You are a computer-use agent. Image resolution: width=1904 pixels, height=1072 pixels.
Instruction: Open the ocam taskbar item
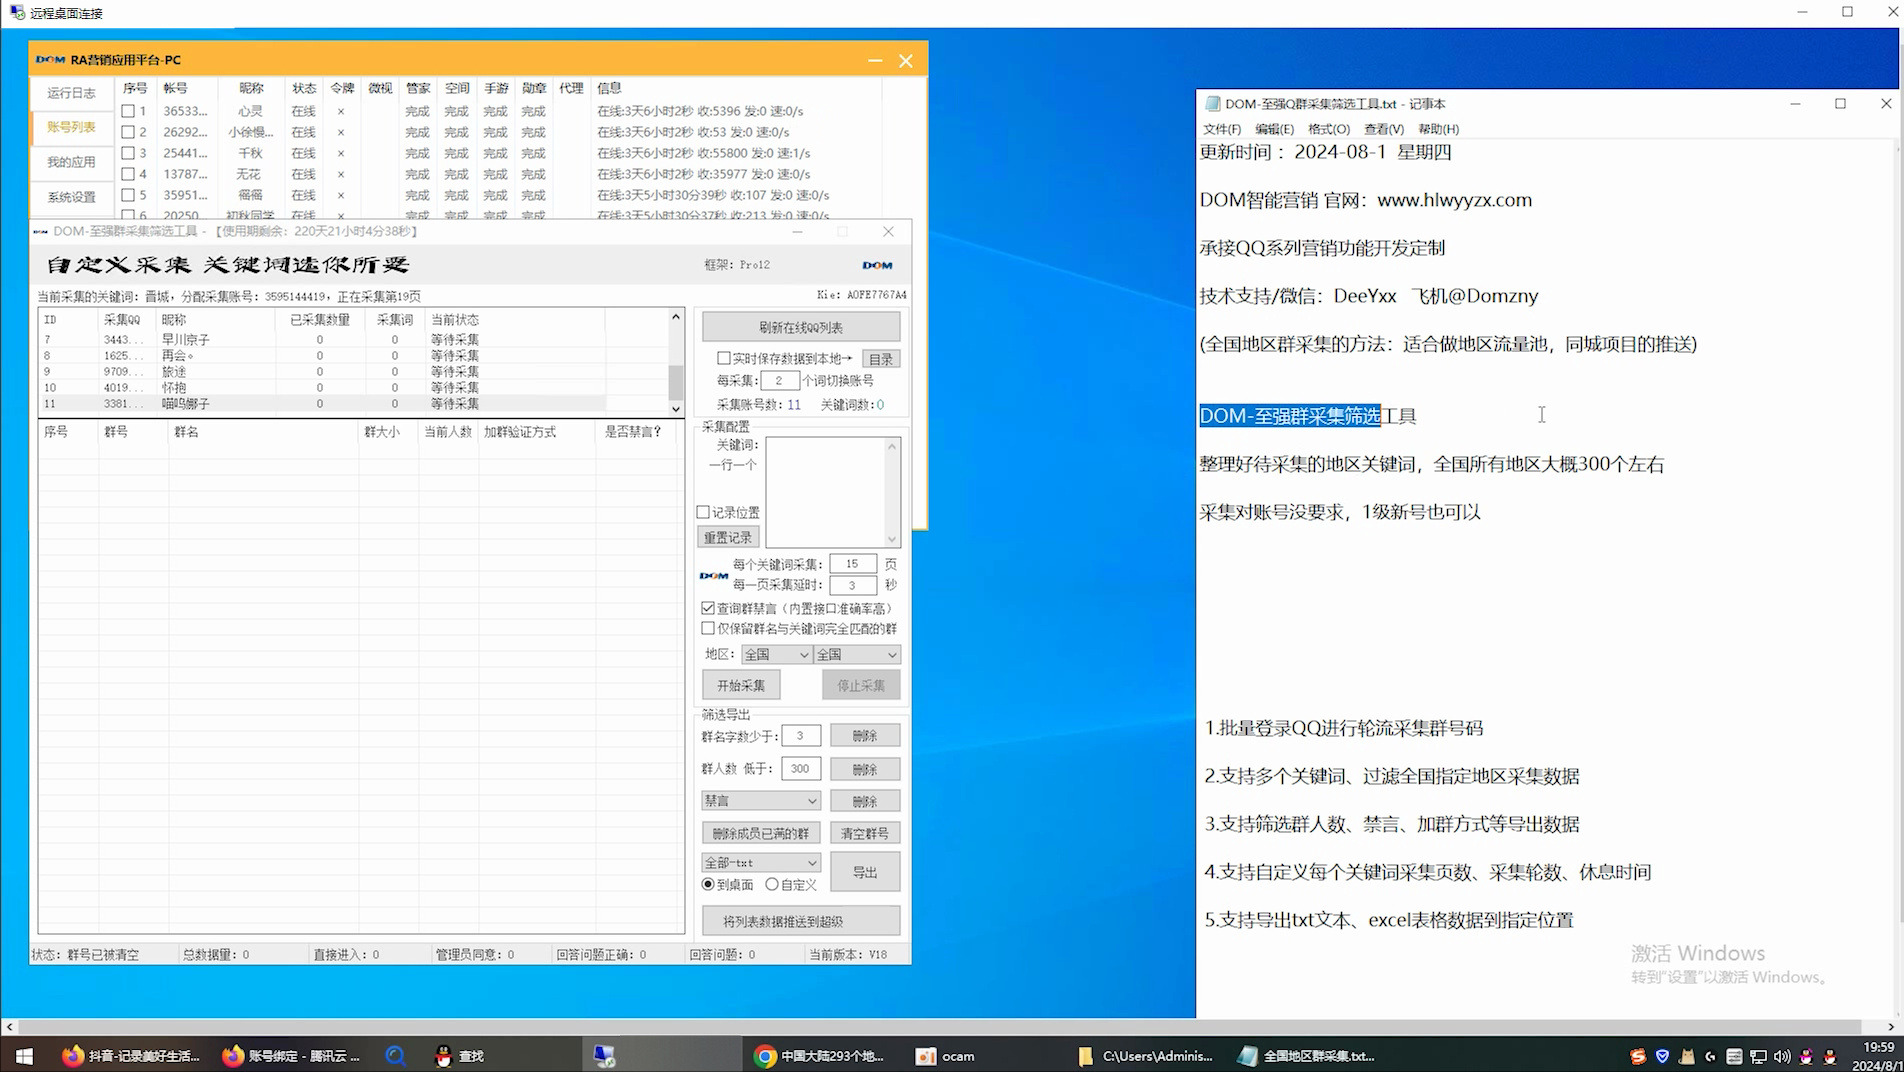coord(946,1056)
